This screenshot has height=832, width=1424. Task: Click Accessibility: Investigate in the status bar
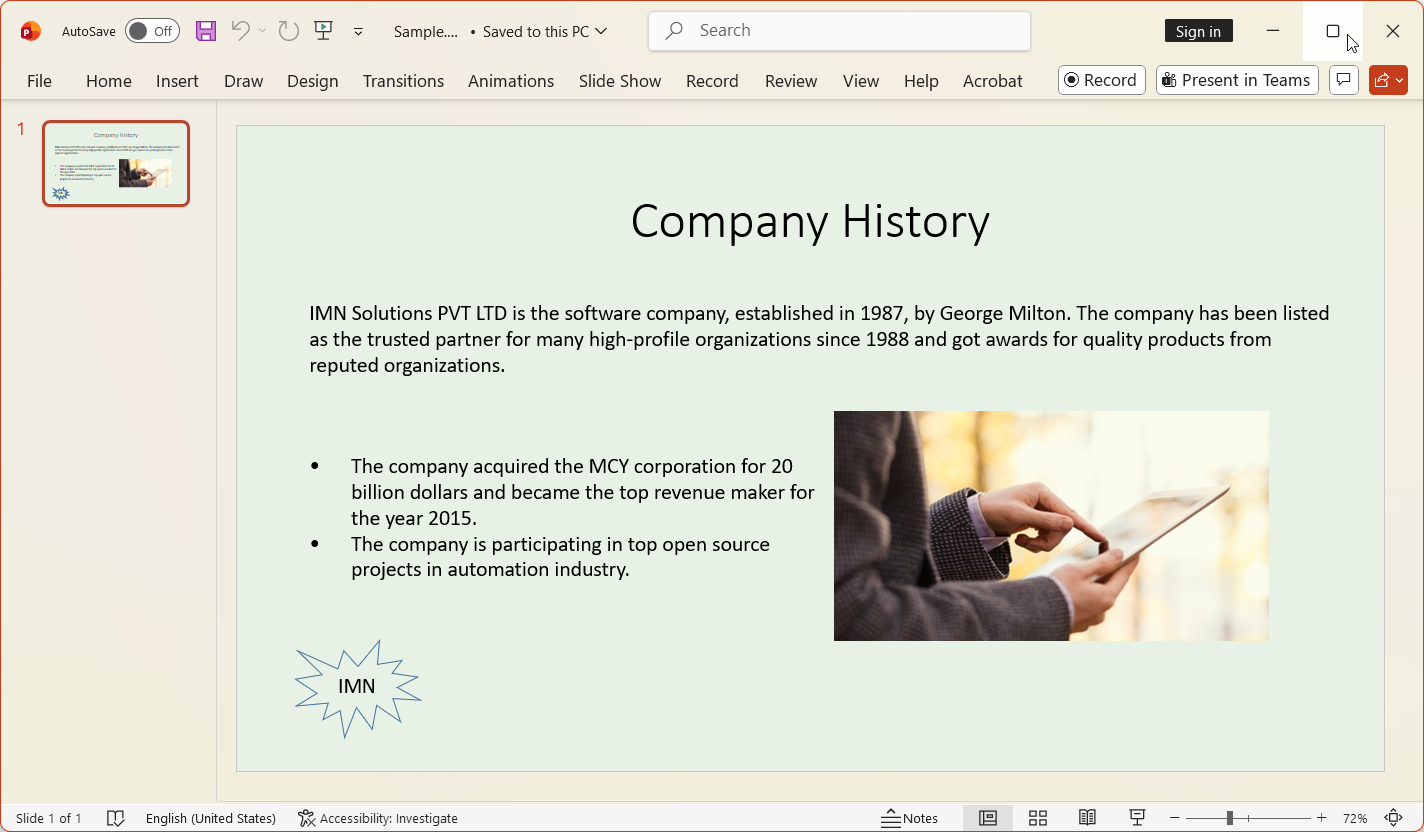point(378,817)
